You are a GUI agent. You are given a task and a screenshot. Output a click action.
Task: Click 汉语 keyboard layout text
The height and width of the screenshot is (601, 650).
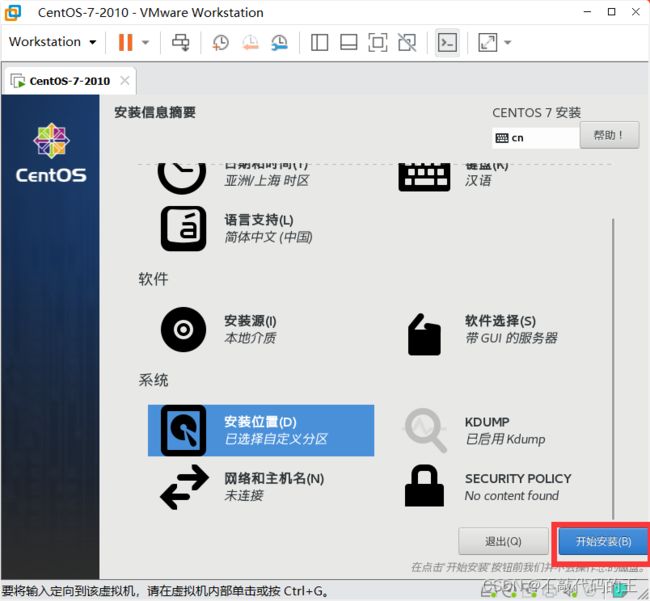tap(478, 180)
